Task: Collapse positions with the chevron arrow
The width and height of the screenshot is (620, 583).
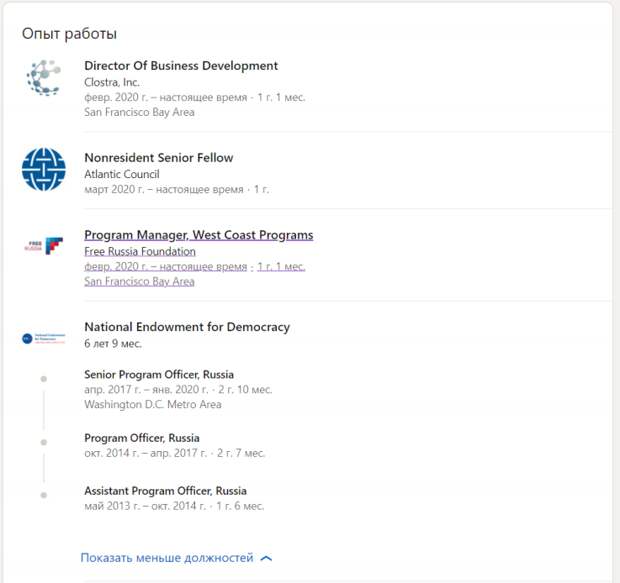Action: tap(267, 558)
